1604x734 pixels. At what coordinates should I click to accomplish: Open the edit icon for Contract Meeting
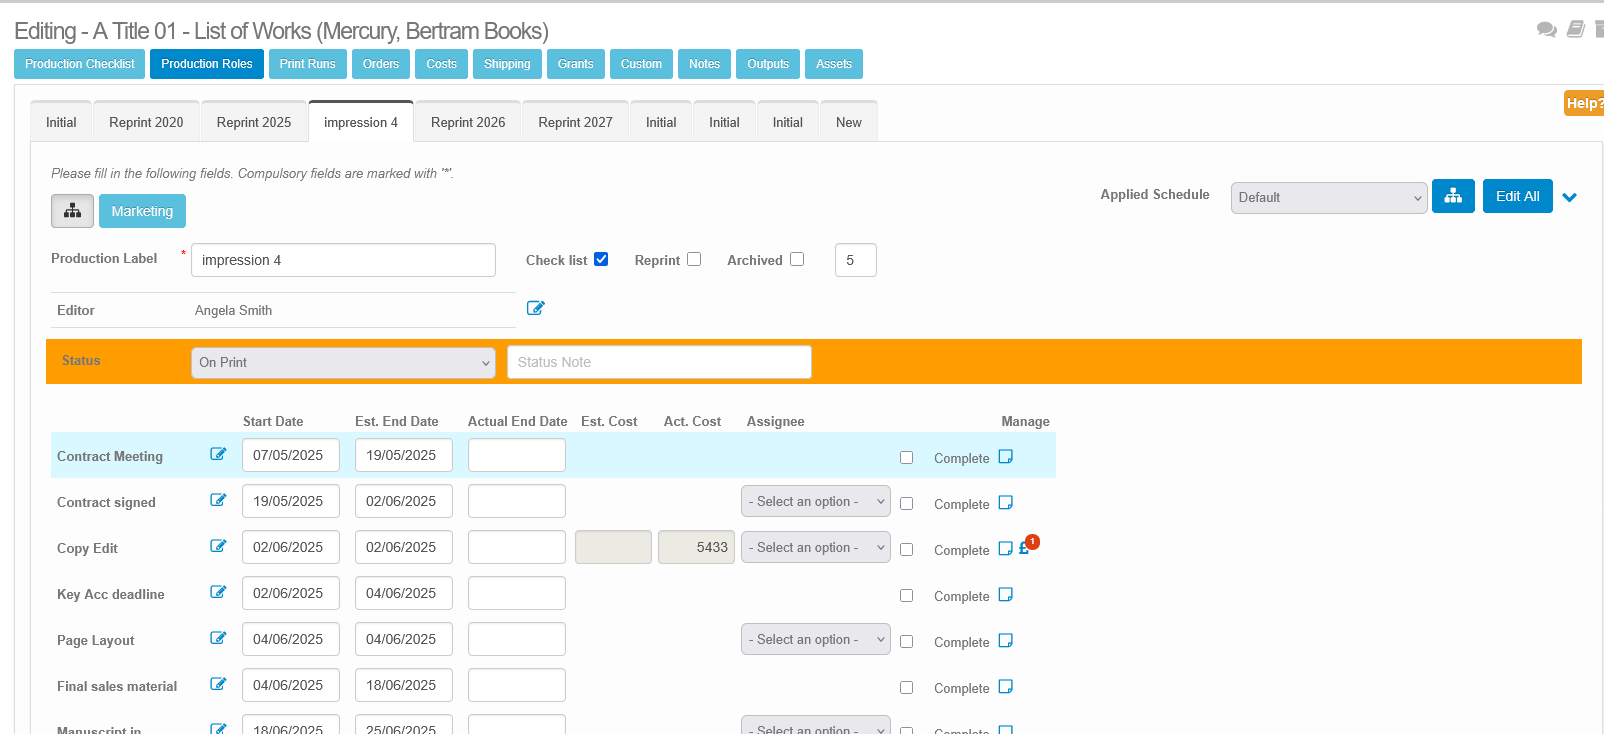218,454
